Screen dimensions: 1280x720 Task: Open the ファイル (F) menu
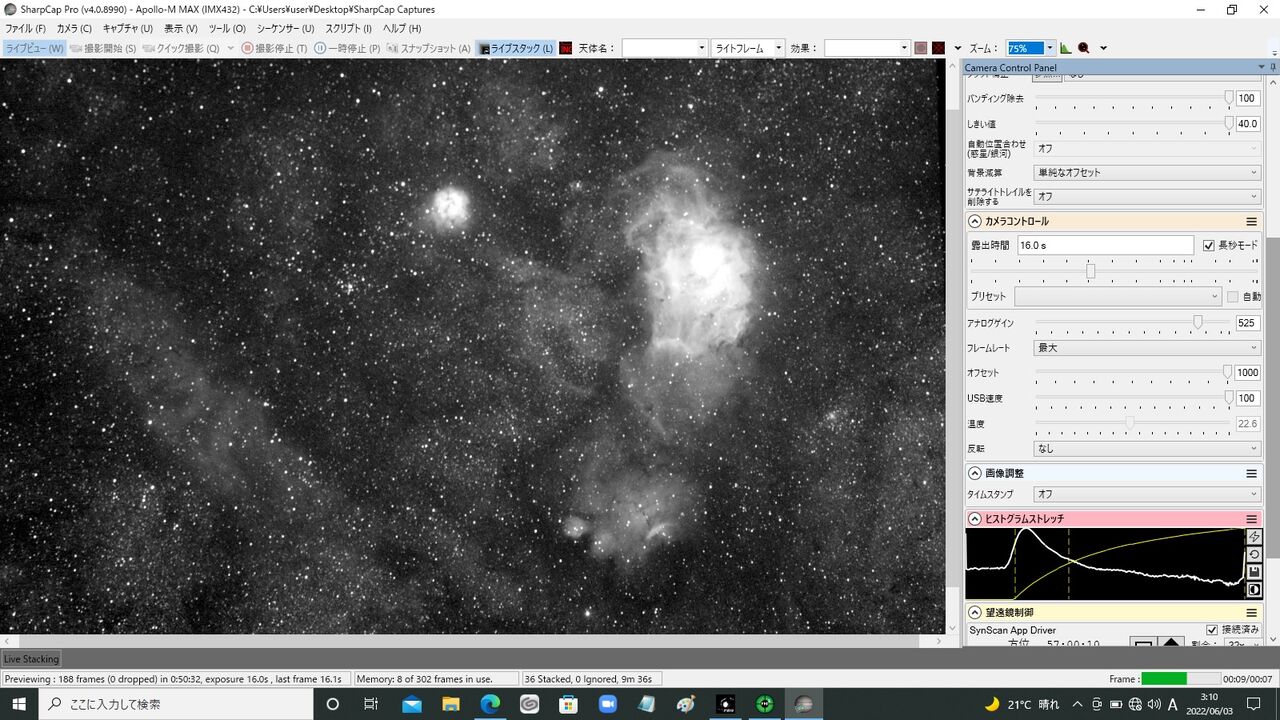coord(26,28)
